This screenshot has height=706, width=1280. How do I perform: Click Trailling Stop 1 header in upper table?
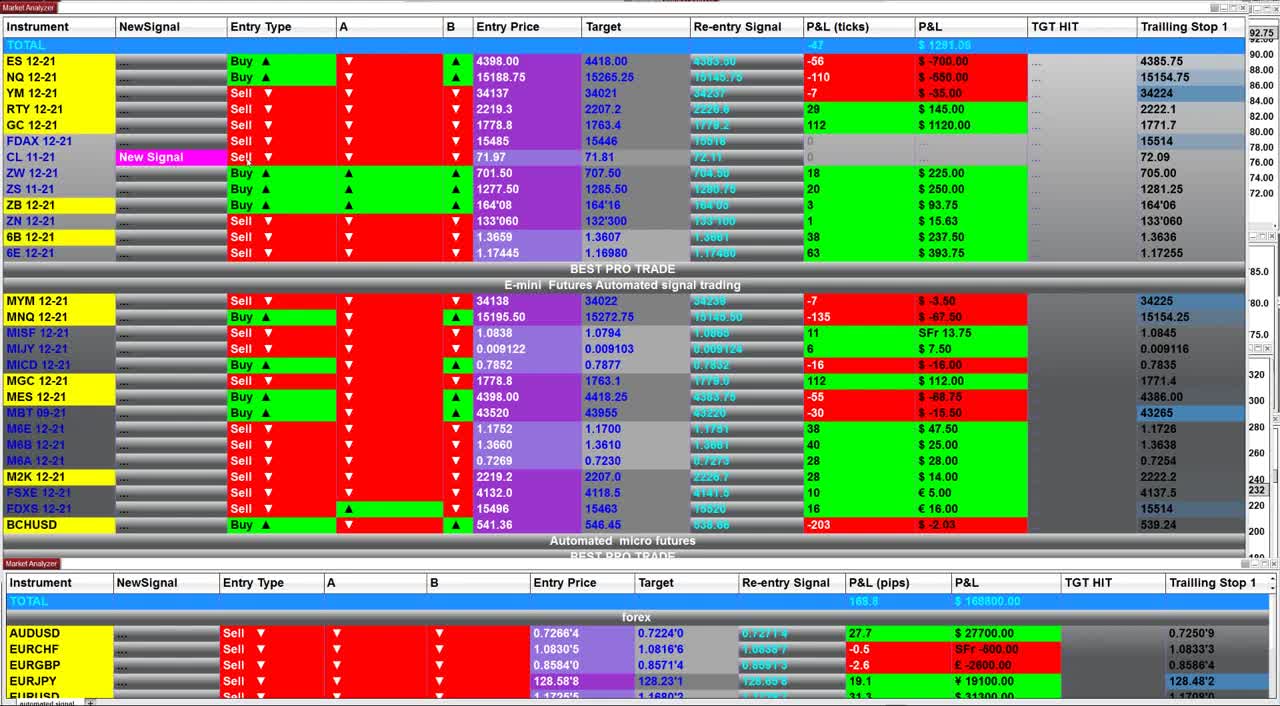point(1190,27)
